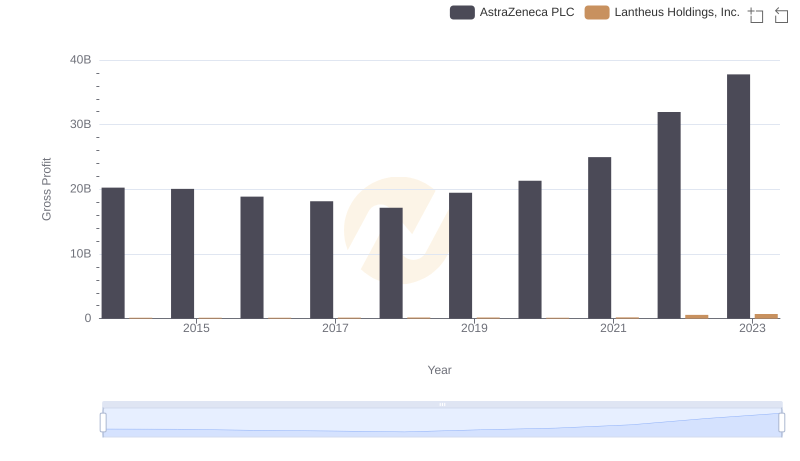Viewport: 800px width, 461px height.
Task: Click the AstraZeneca dark legend swatch
Action: (462, 12)
